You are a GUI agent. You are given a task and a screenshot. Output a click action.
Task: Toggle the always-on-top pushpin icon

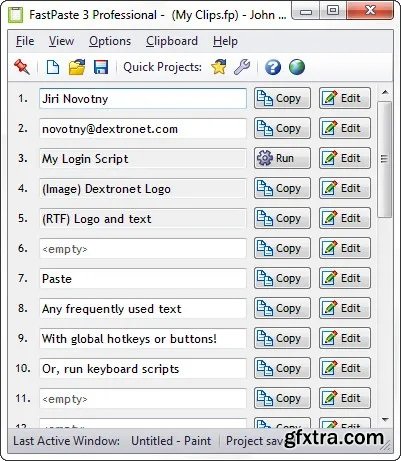pos(22,67)
